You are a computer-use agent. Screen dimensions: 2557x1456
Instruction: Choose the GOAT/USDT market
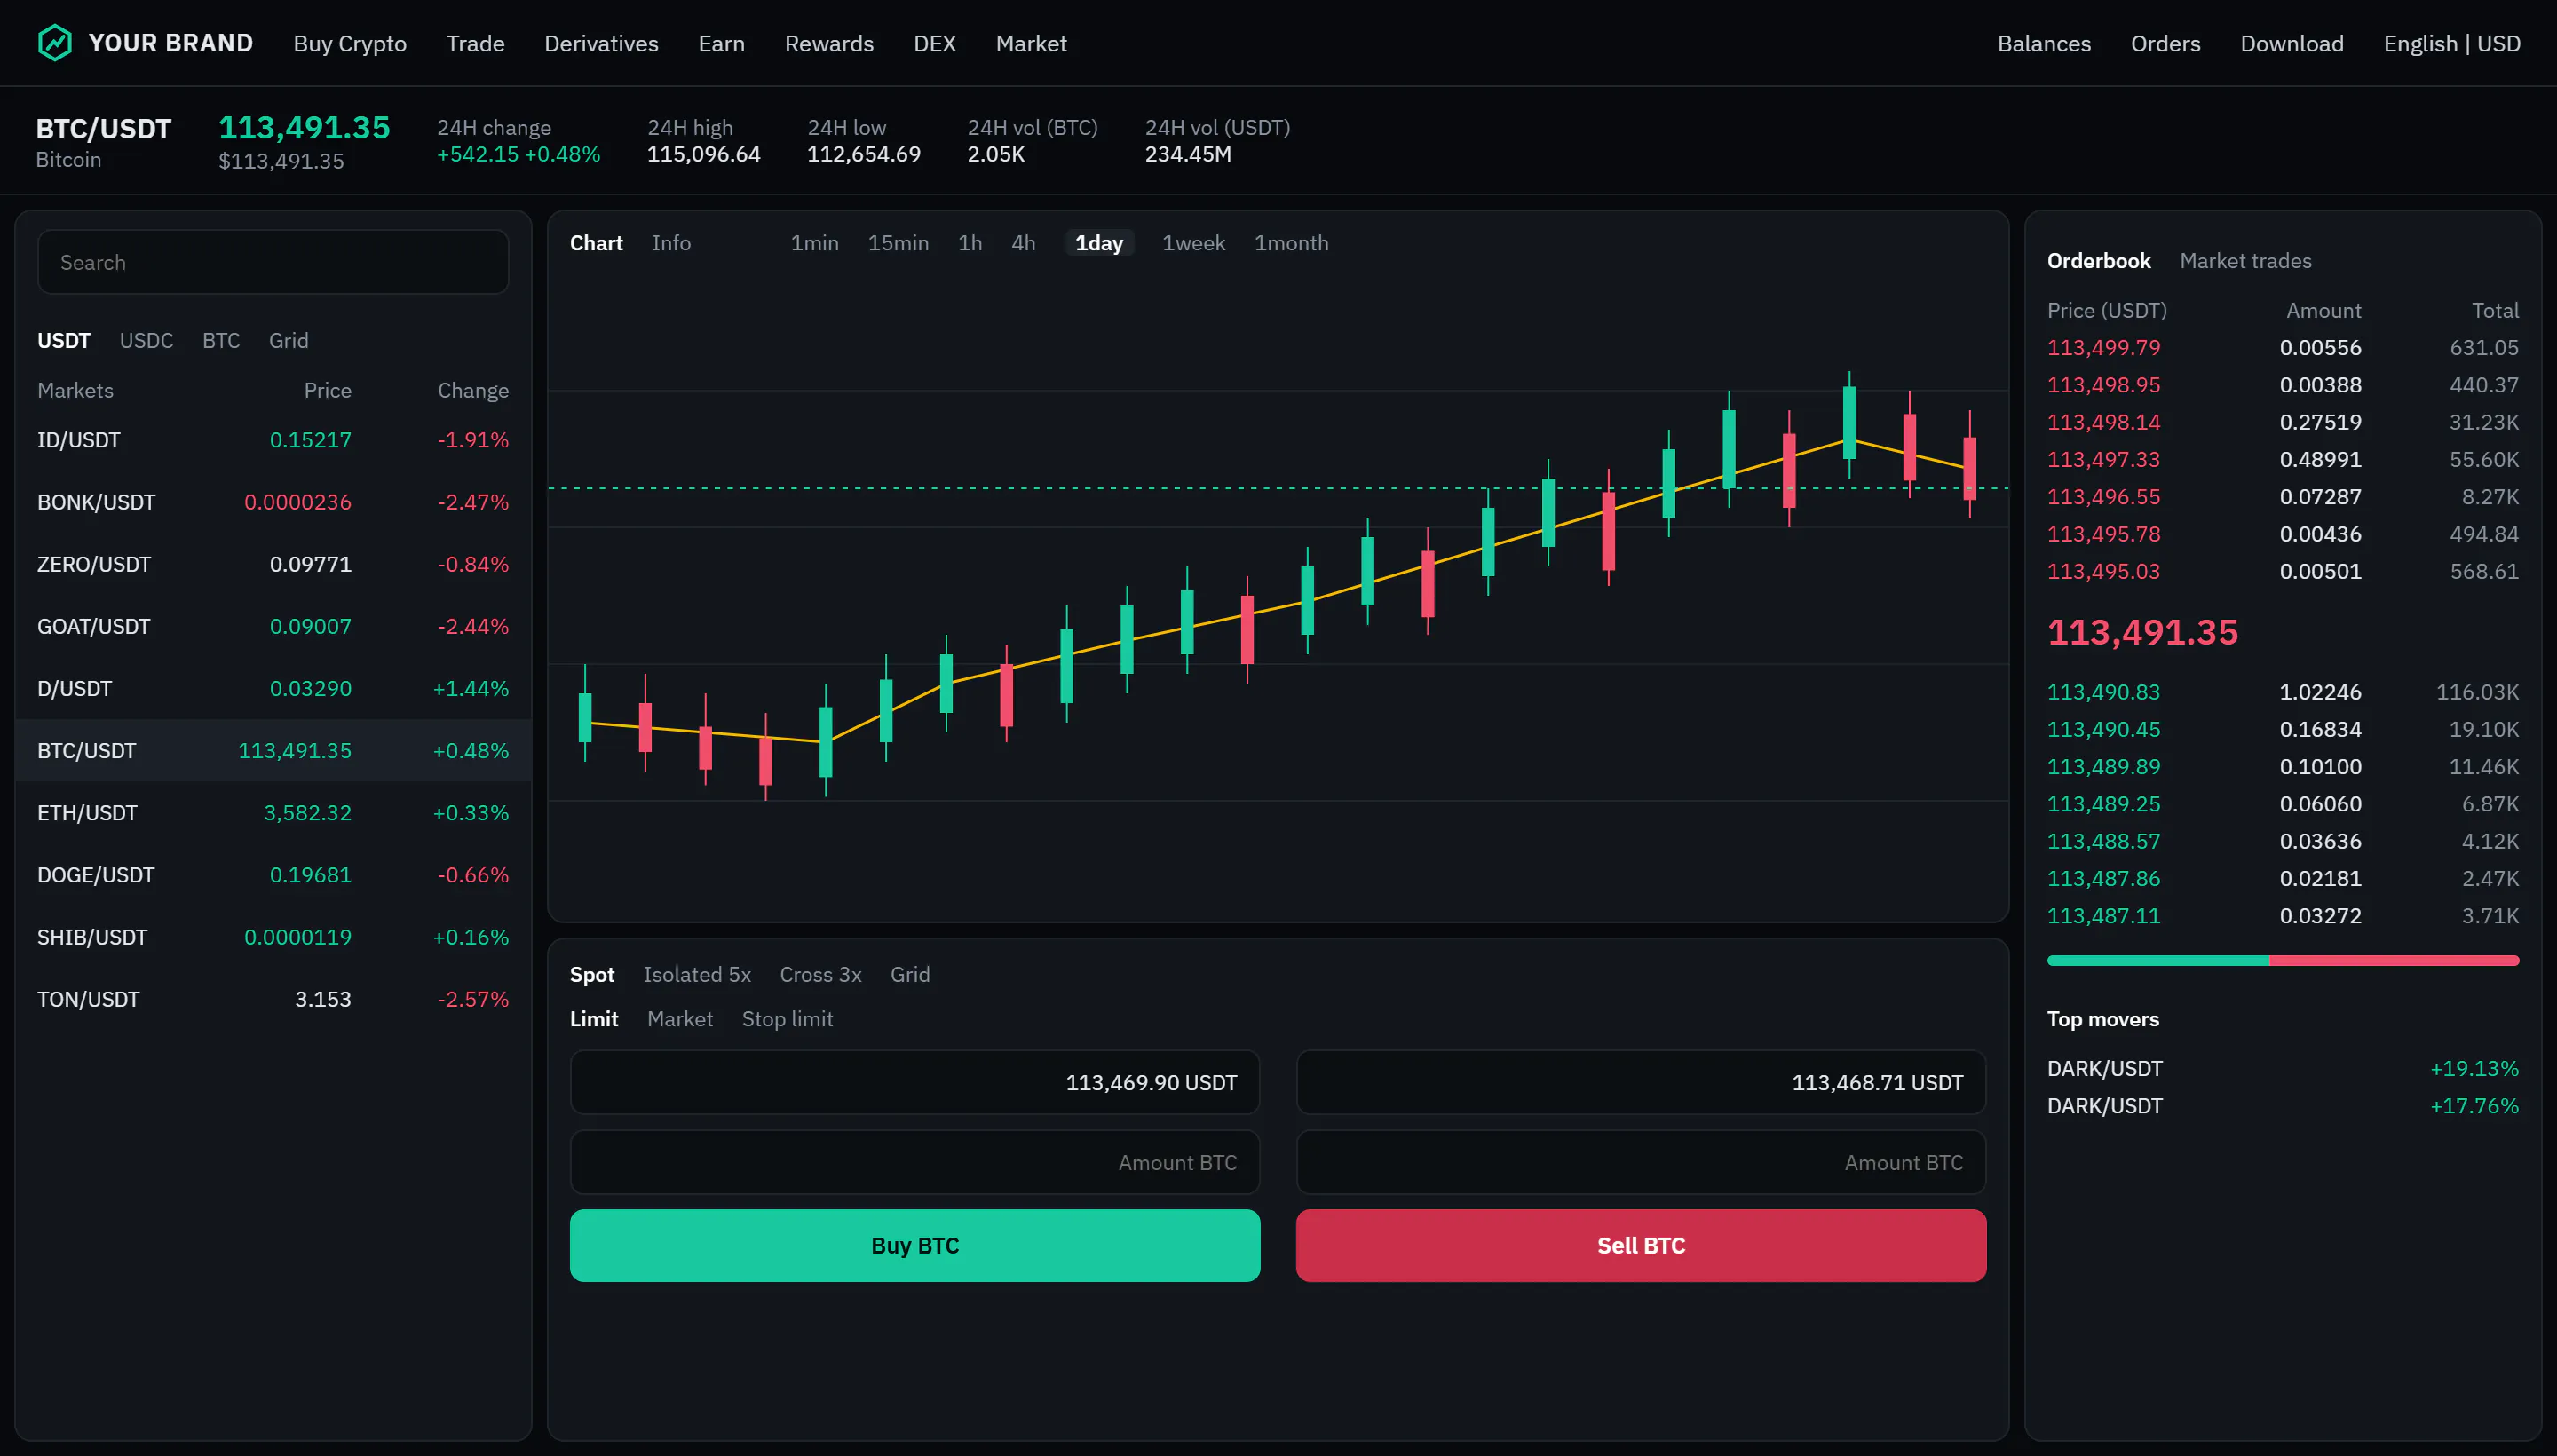273,626
